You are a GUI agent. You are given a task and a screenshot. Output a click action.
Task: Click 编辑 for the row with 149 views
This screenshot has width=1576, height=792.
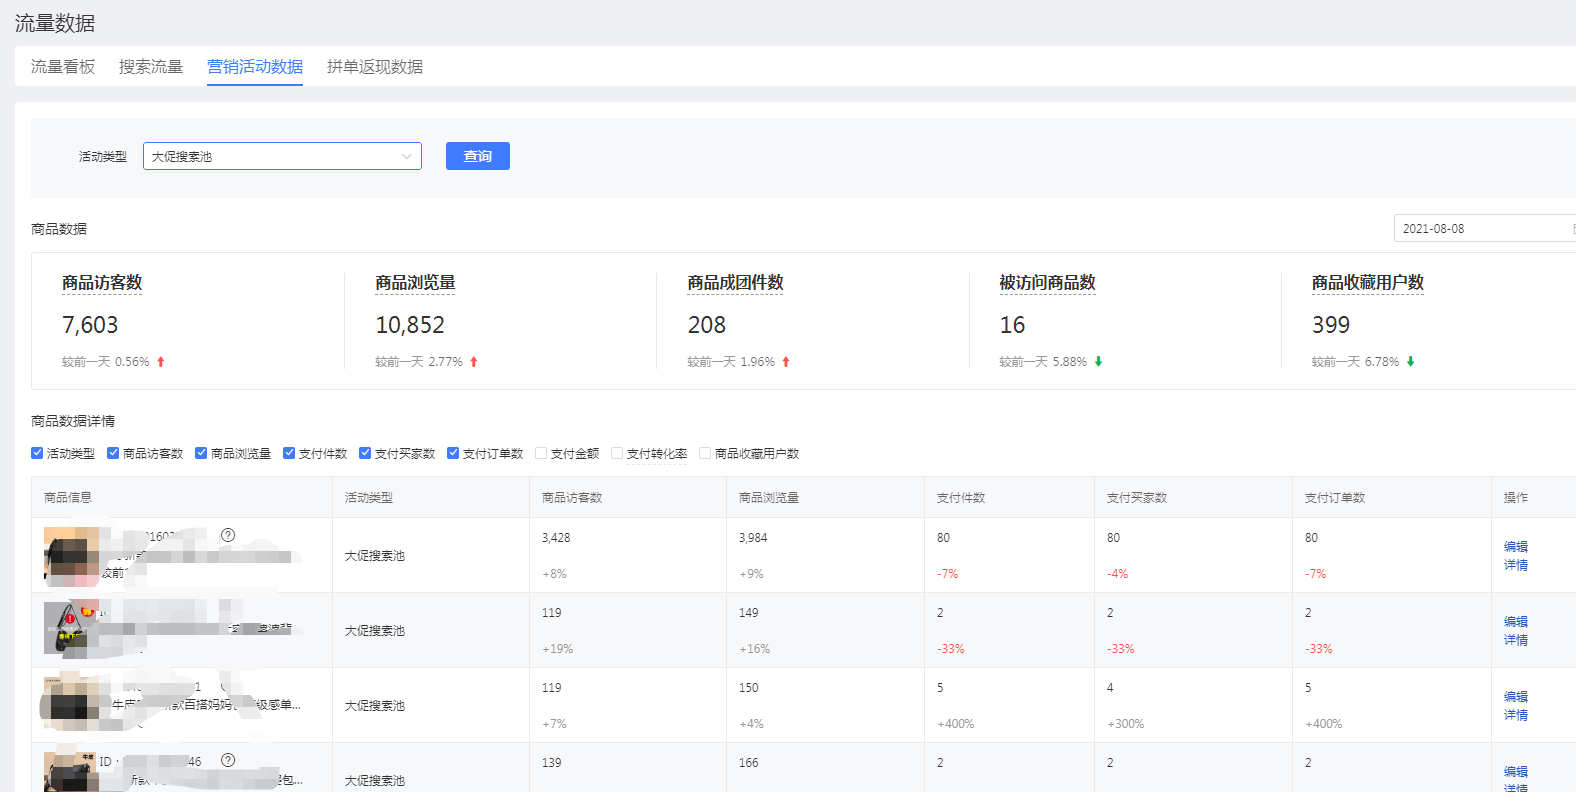pyautogui.click(x=1516, y=622)
